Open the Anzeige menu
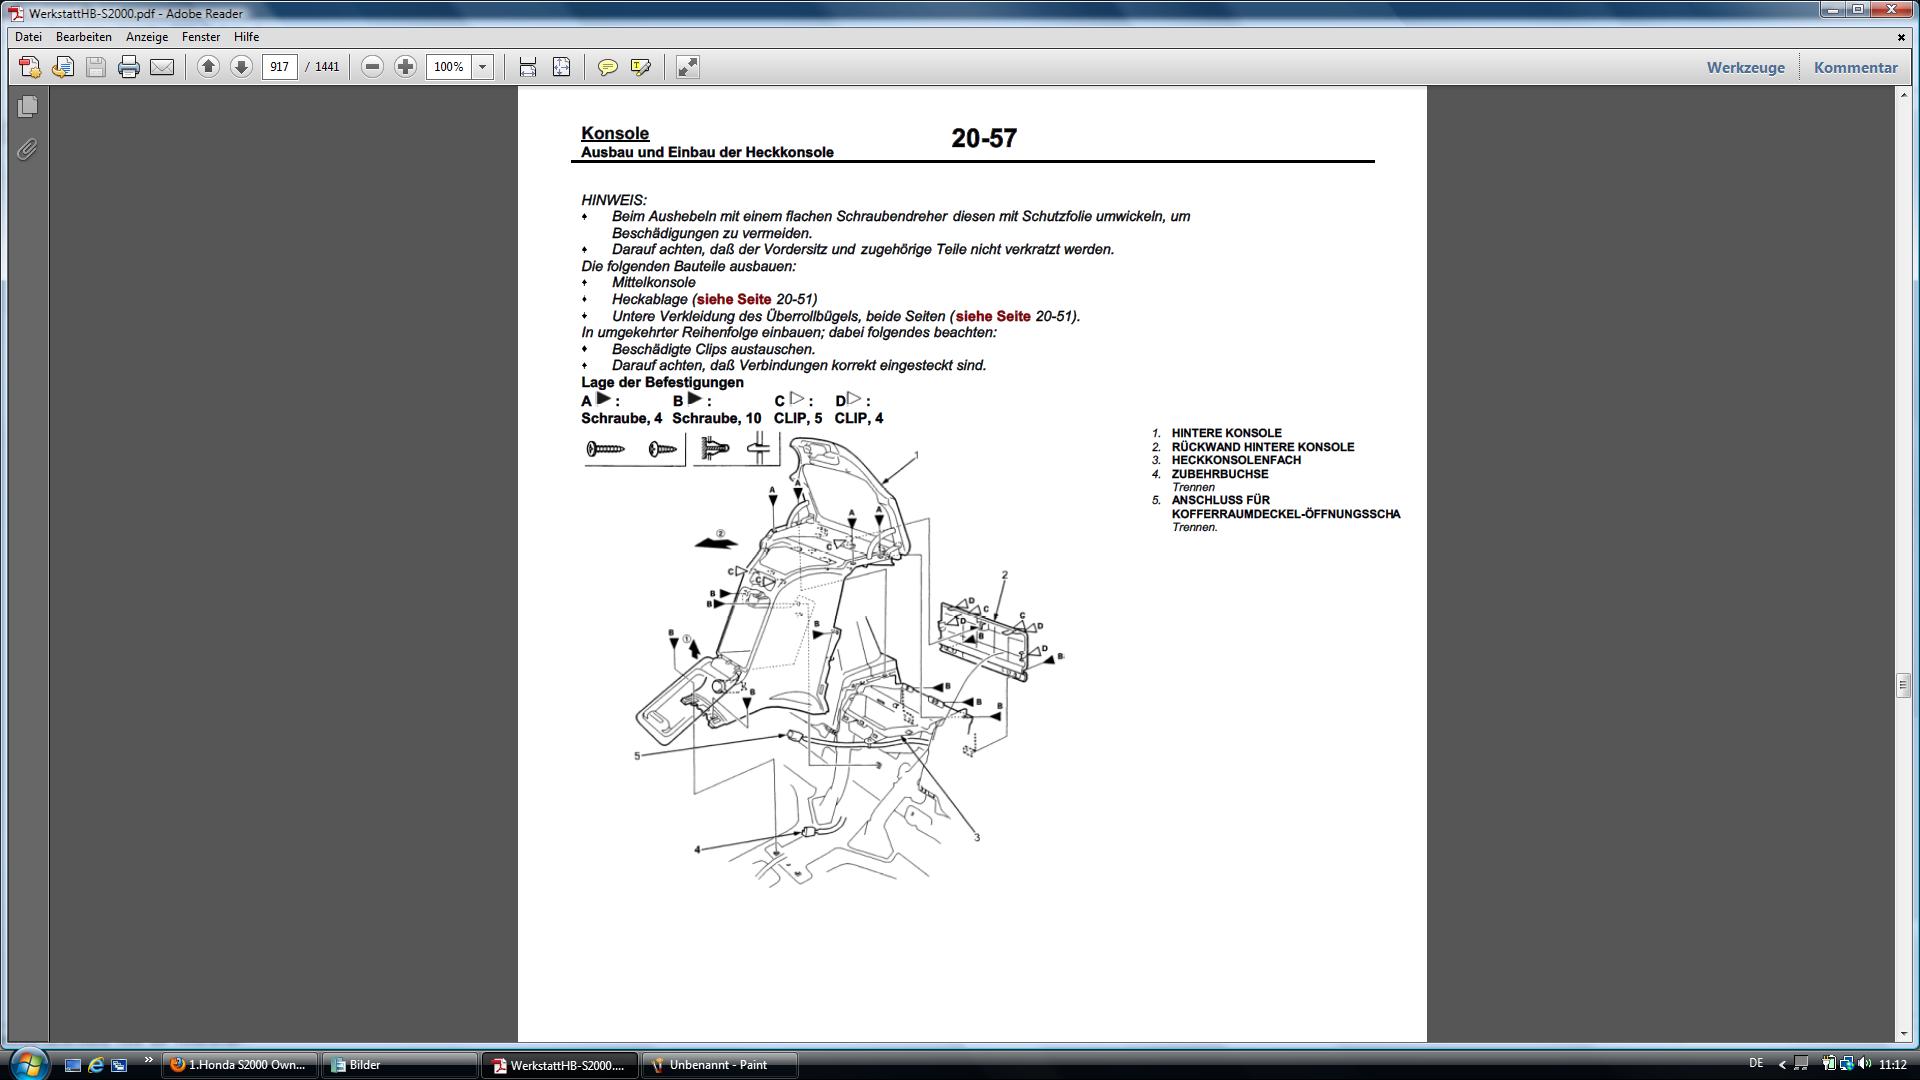 click(146, 37)
